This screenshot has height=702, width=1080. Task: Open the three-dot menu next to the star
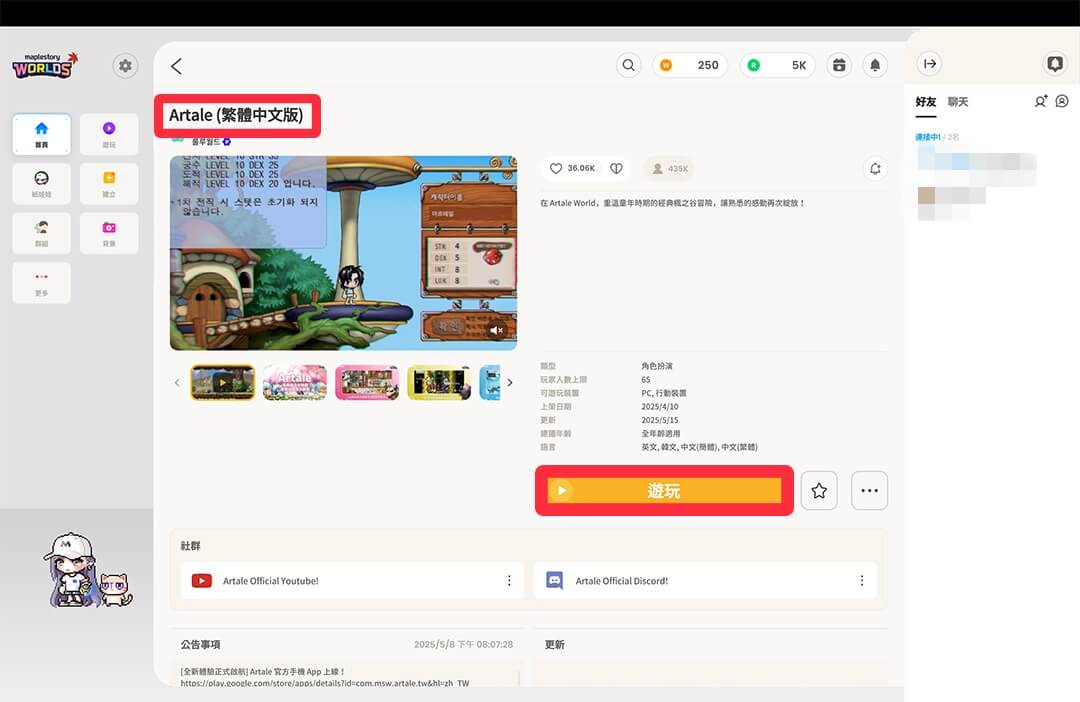pyautogui.click(x=869, y=490)
